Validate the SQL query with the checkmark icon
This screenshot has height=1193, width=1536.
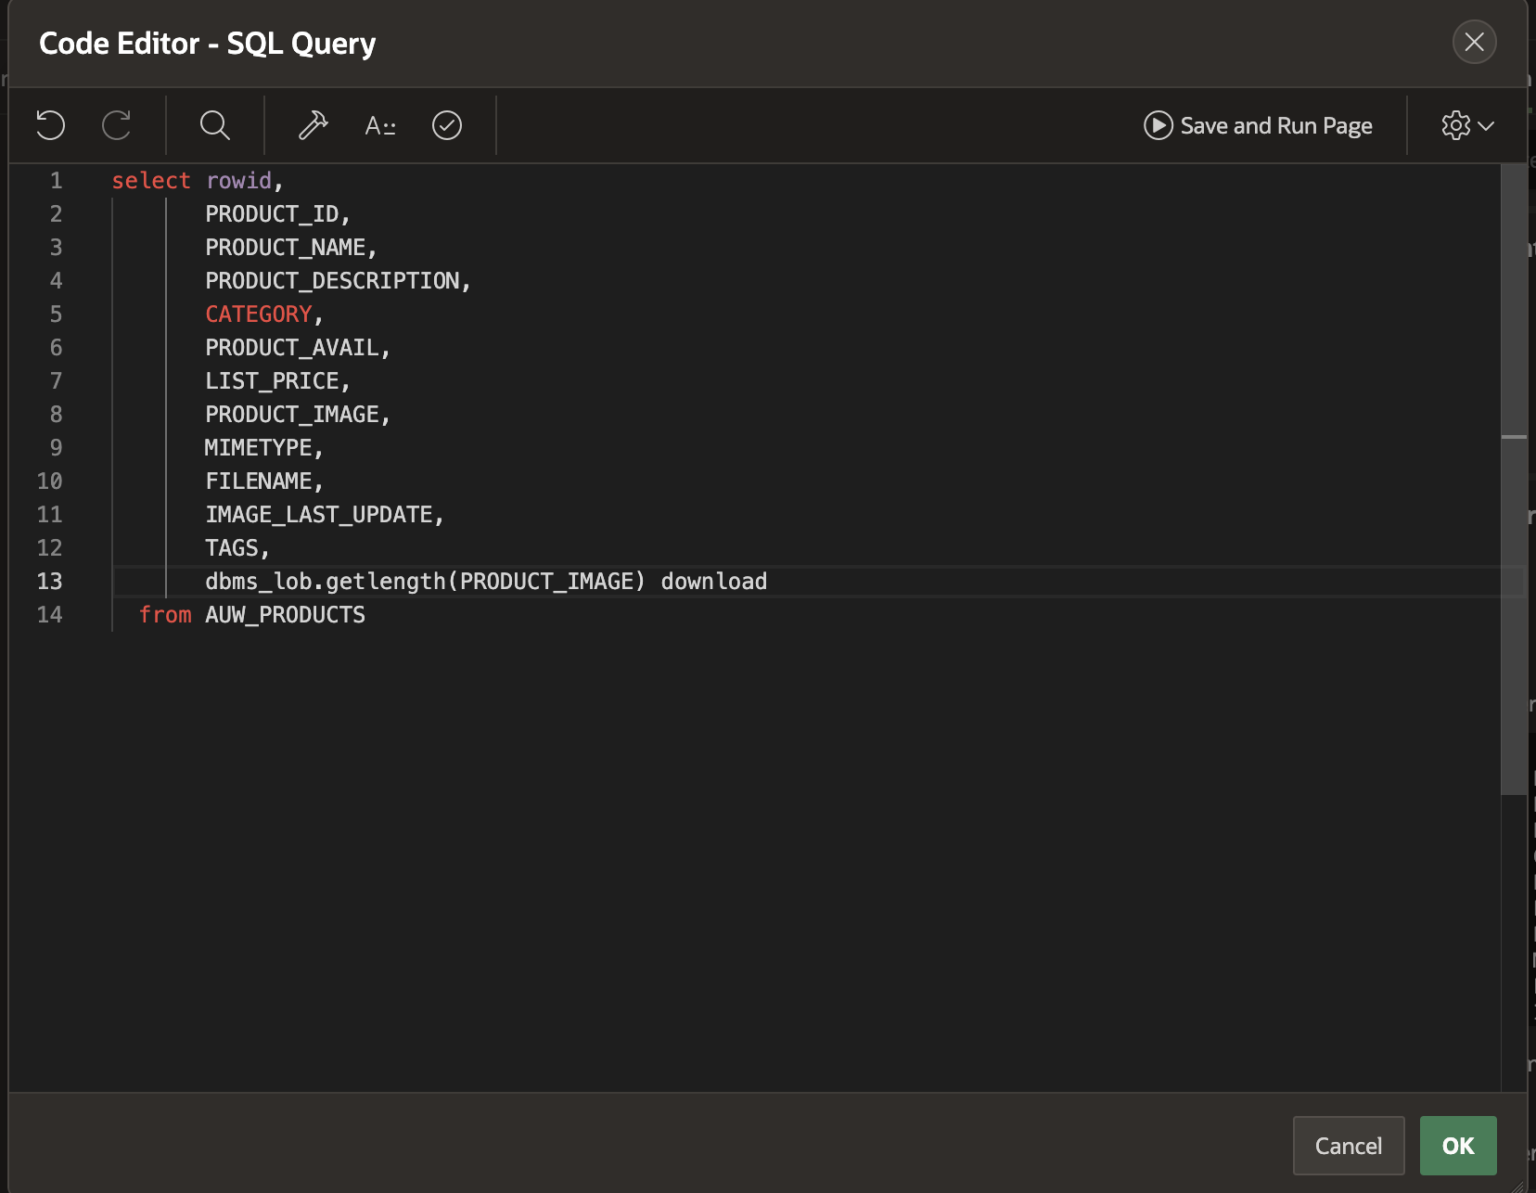point(447,125)
